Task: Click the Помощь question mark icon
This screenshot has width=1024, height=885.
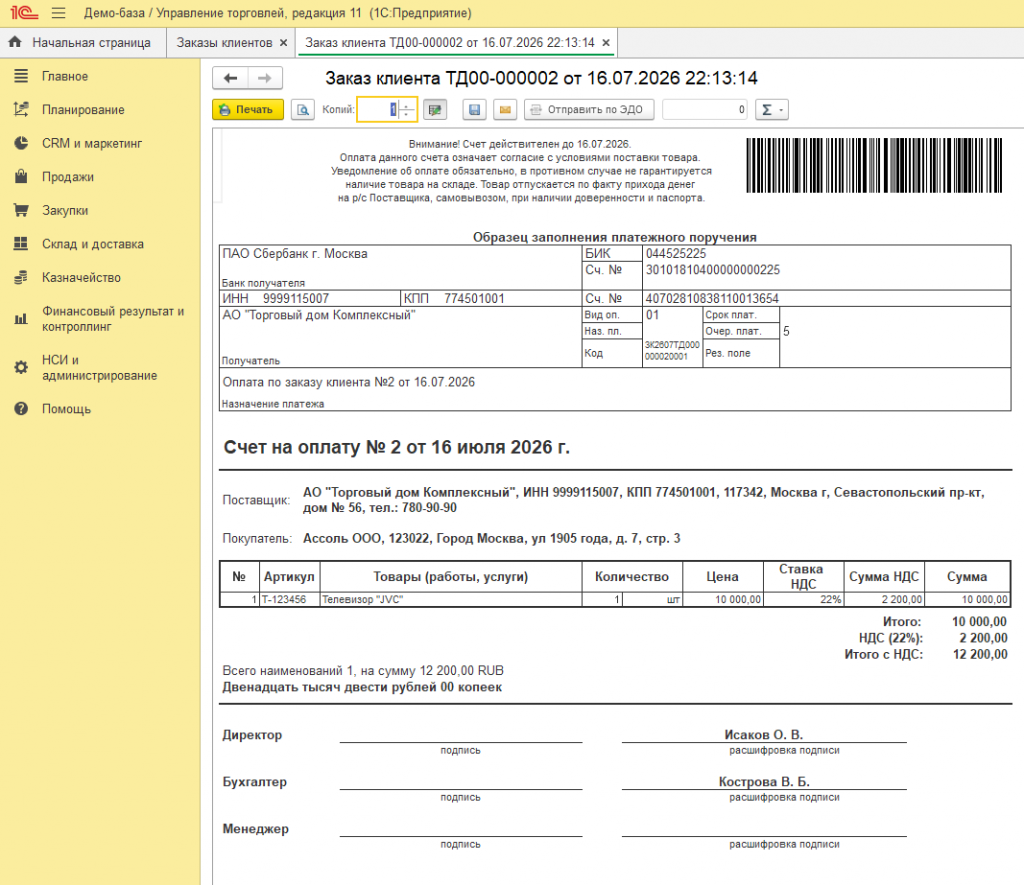Action: click(x=21, y=409)
